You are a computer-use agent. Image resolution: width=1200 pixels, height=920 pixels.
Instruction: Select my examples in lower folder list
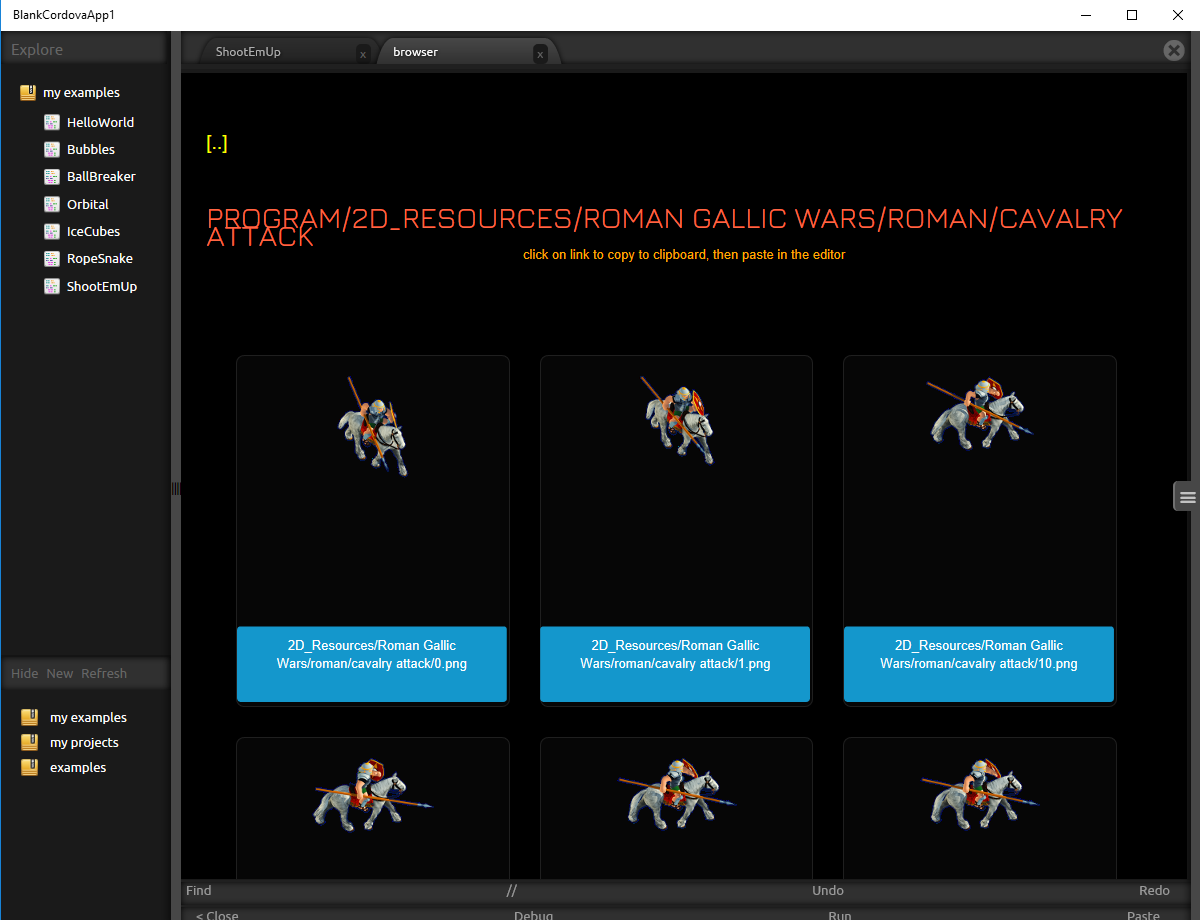tap(88, 717)
